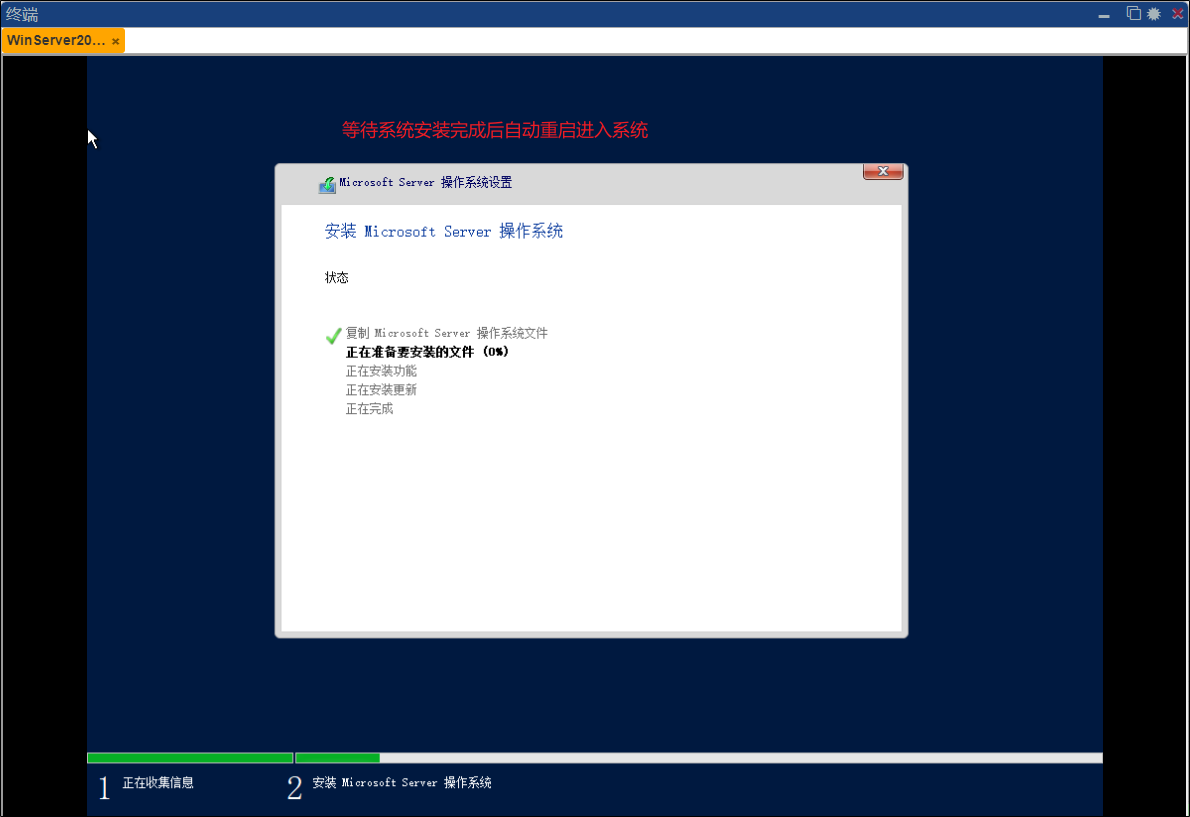The width and height of the screenshot is (1190, 817).
Task: Click the 正在完成 status line
Action: pyautogui.click(x=370, y=409)
